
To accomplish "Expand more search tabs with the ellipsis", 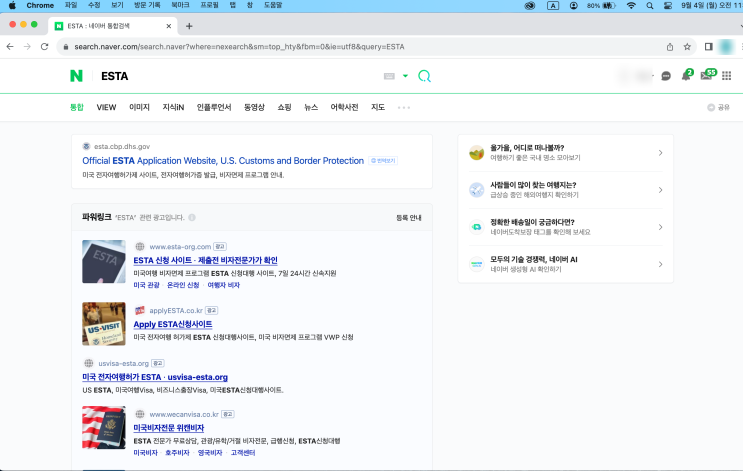I will click(x=404, y=108).
